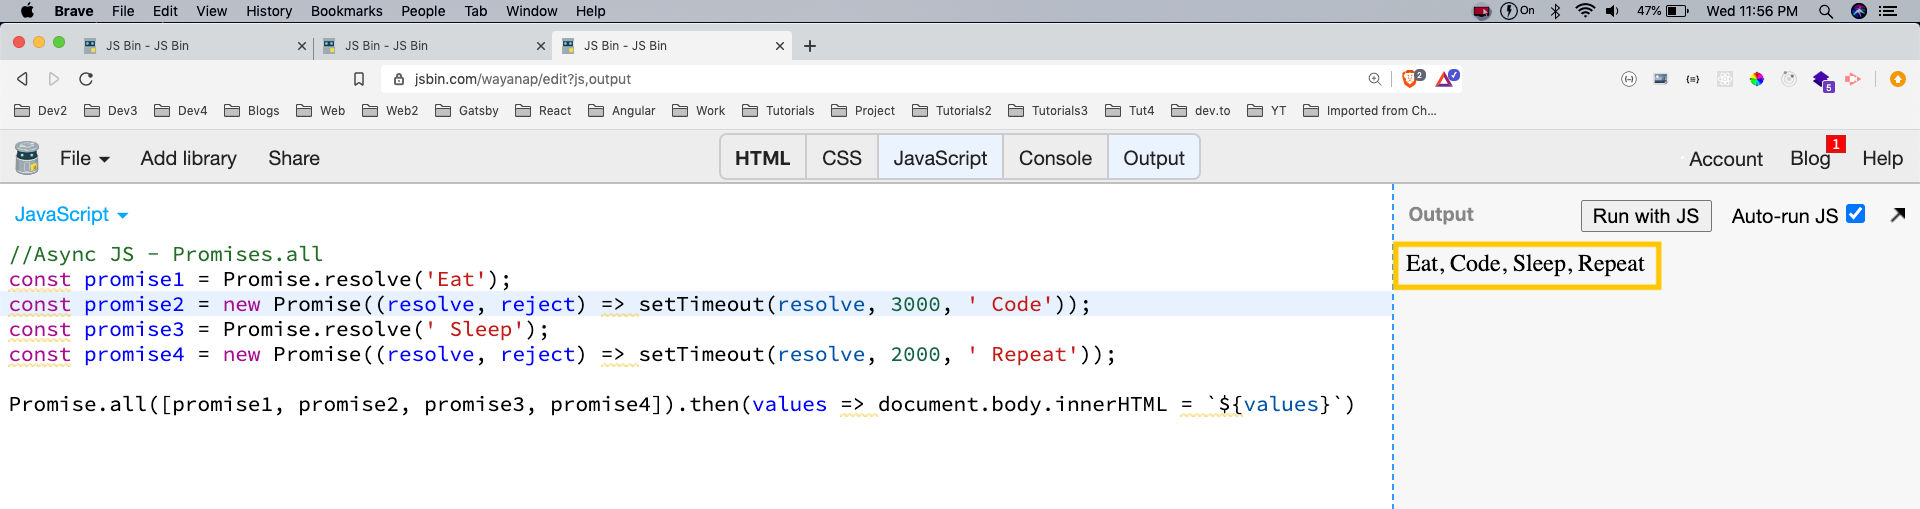Screen dimensions: 1920x509
Task: Open the Gatsby bookmarks folder
Action: 467,111
